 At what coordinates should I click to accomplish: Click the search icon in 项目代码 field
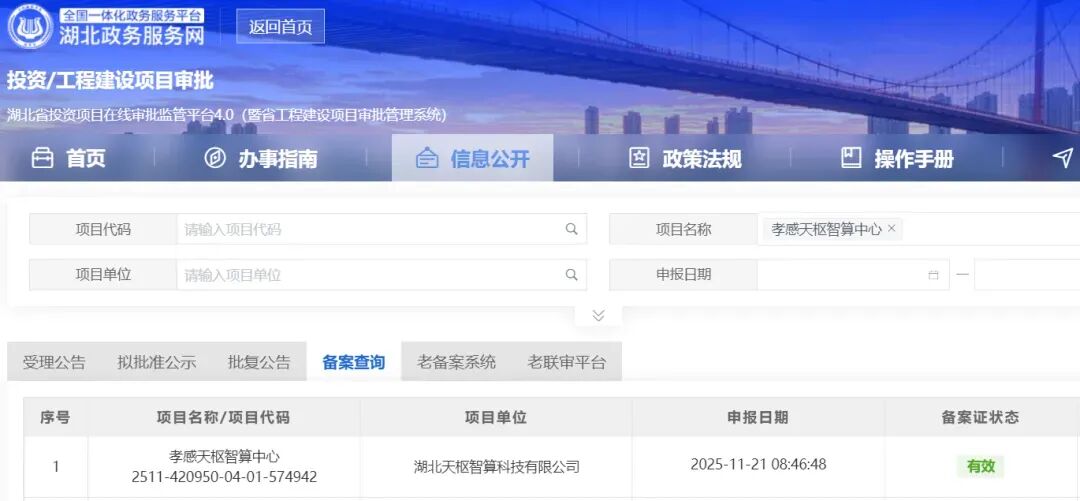(x=571, y=229)
